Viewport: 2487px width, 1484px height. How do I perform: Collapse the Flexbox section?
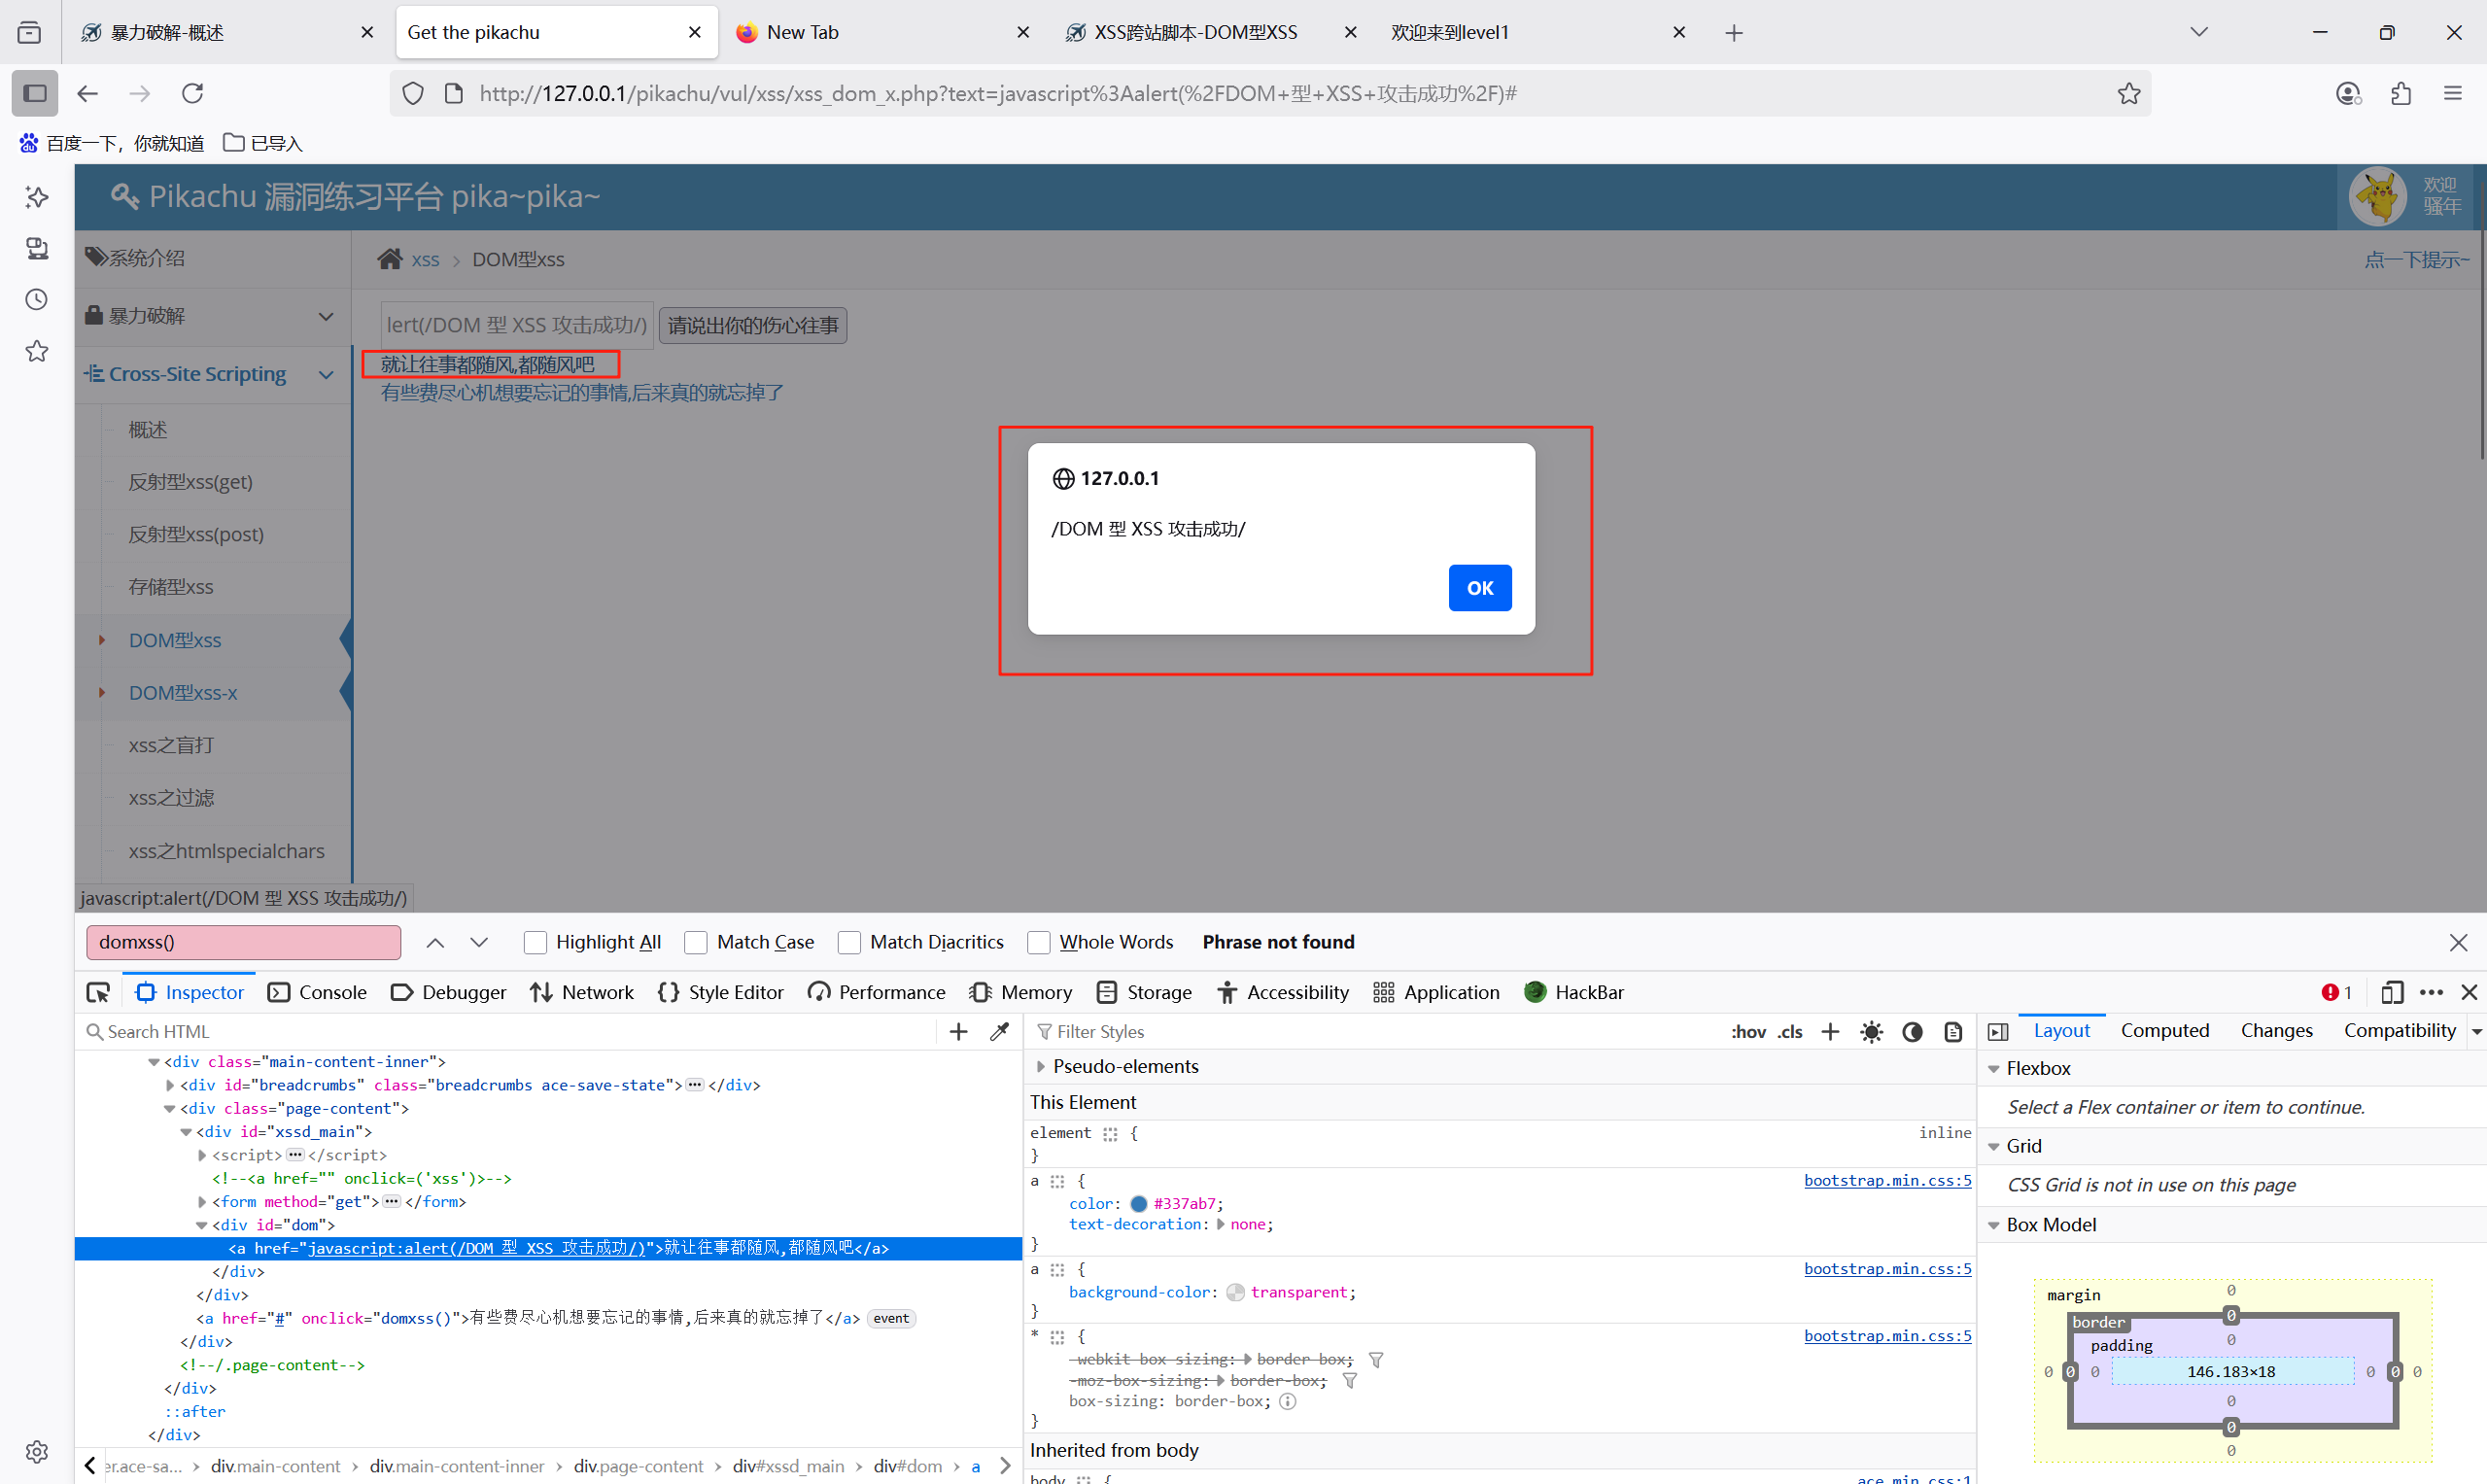pyautogui.click(x=1993, y=1068)
